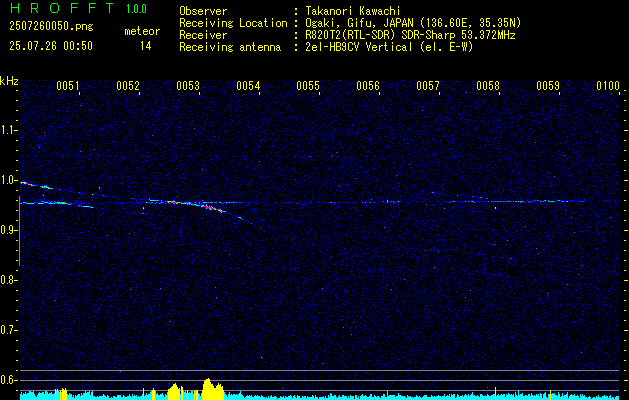The height and width of the screenshot is (400, 629).
Task: Click location Ogaki, Gifu, JAPAN text
Action: pyautogui.click(x=413, y=23)
